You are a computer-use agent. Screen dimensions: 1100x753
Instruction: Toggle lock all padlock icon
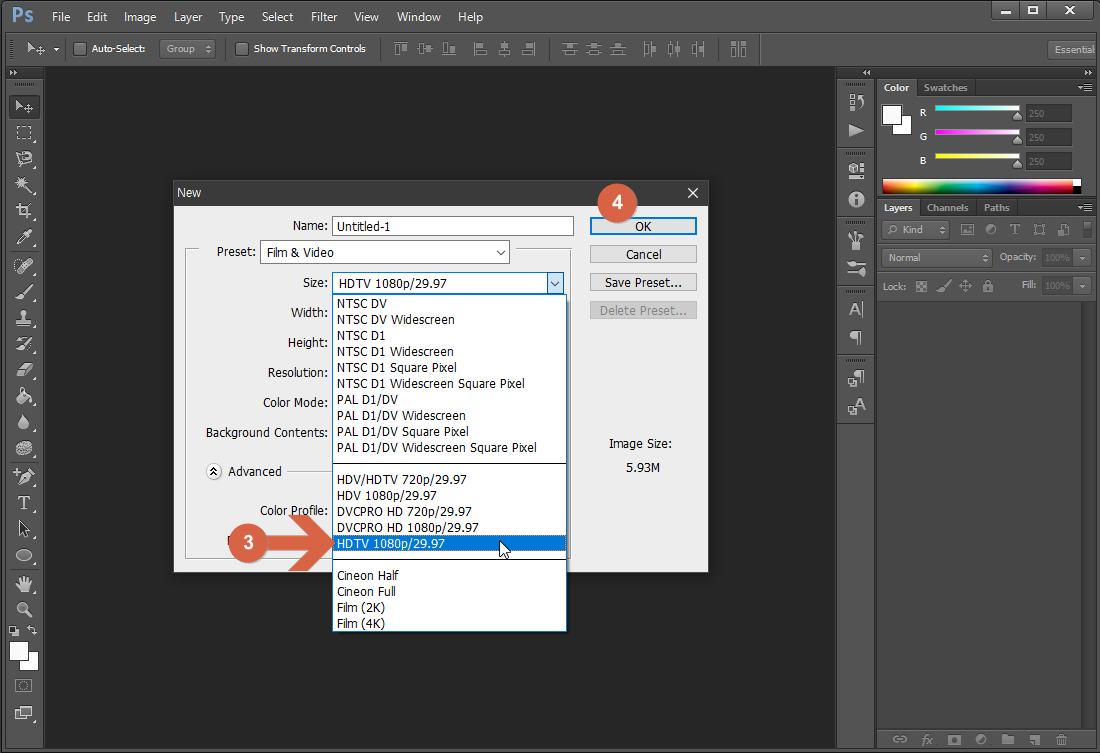tap(988, 286)
